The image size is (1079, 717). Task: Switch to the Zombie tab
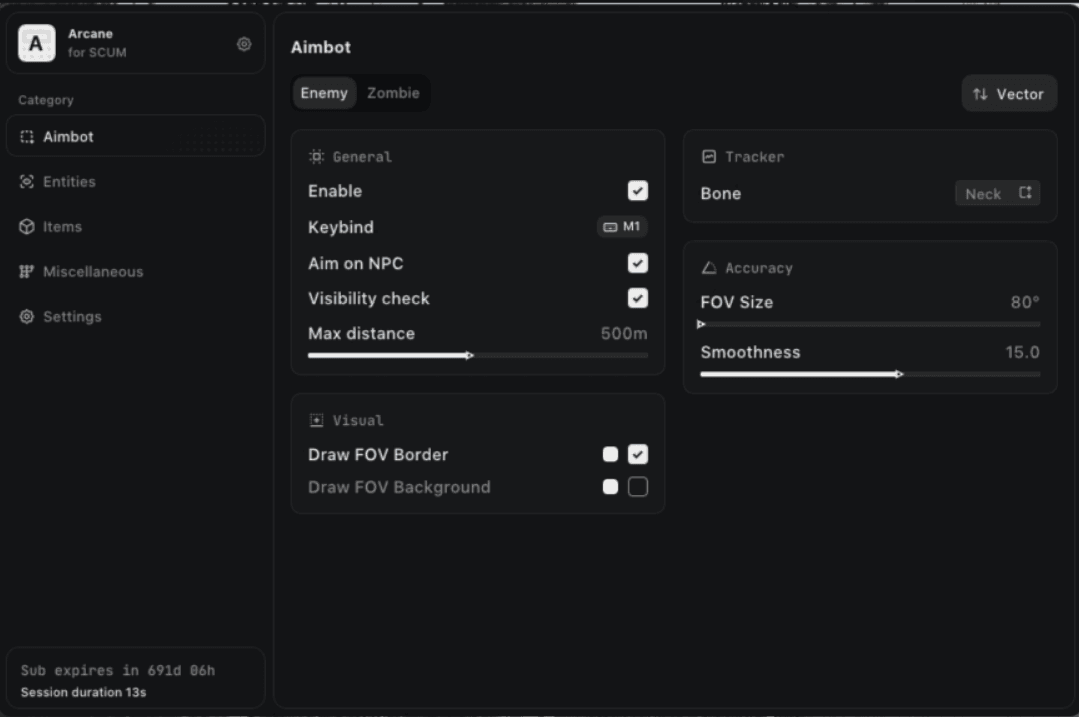[x=393, y=93]
